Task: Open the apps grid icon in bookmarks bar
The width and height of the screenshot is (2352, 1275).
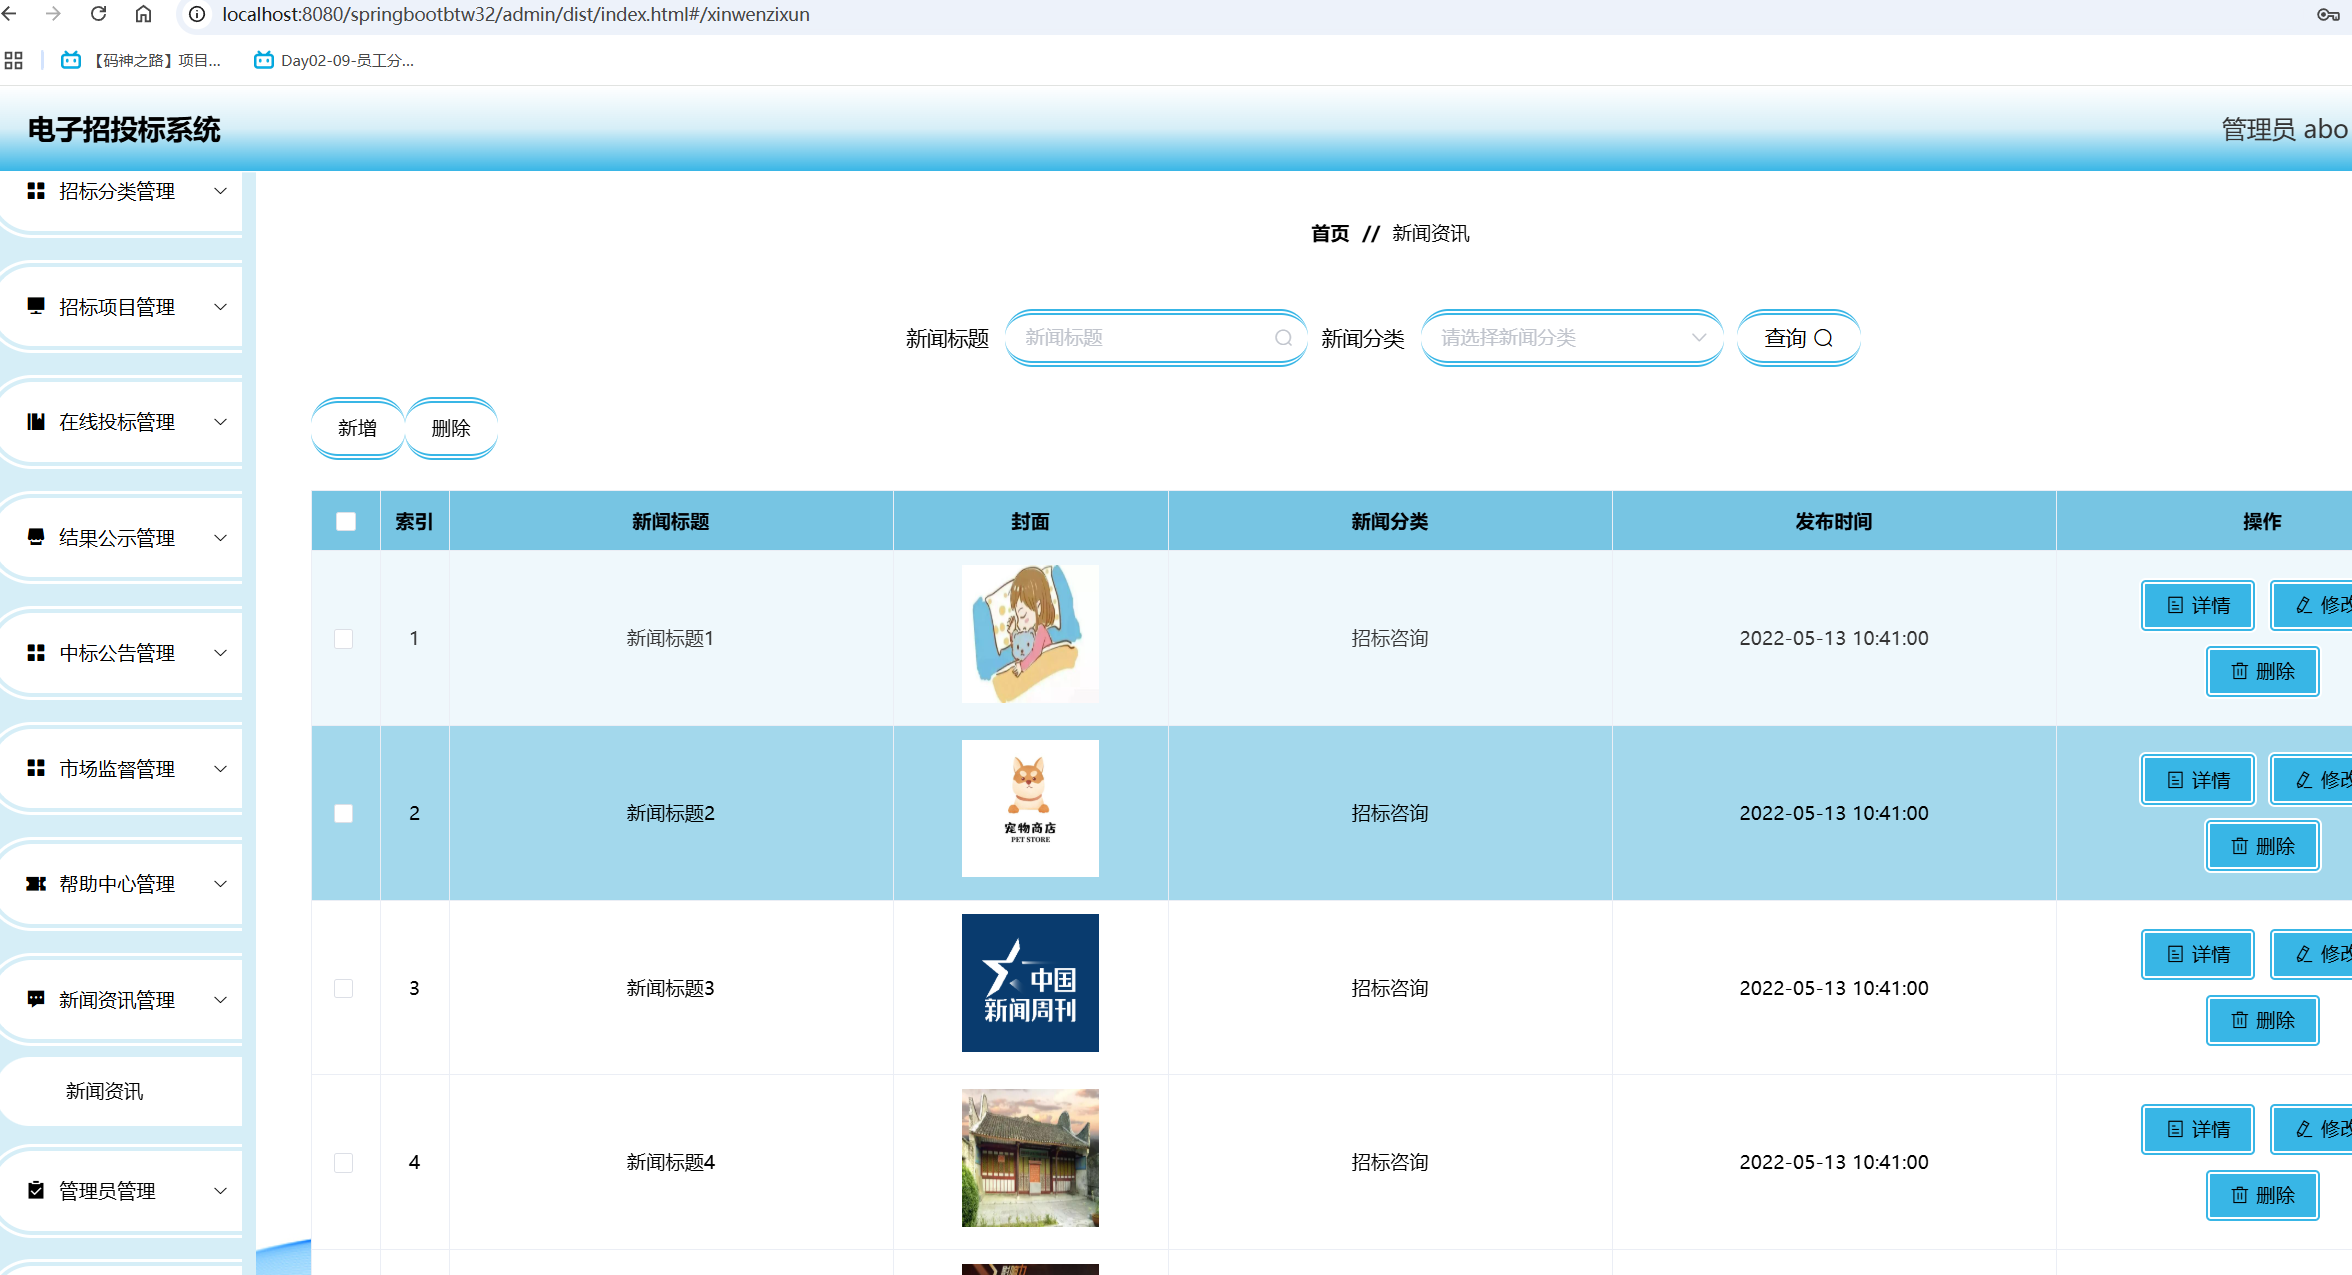Action: 13,60
